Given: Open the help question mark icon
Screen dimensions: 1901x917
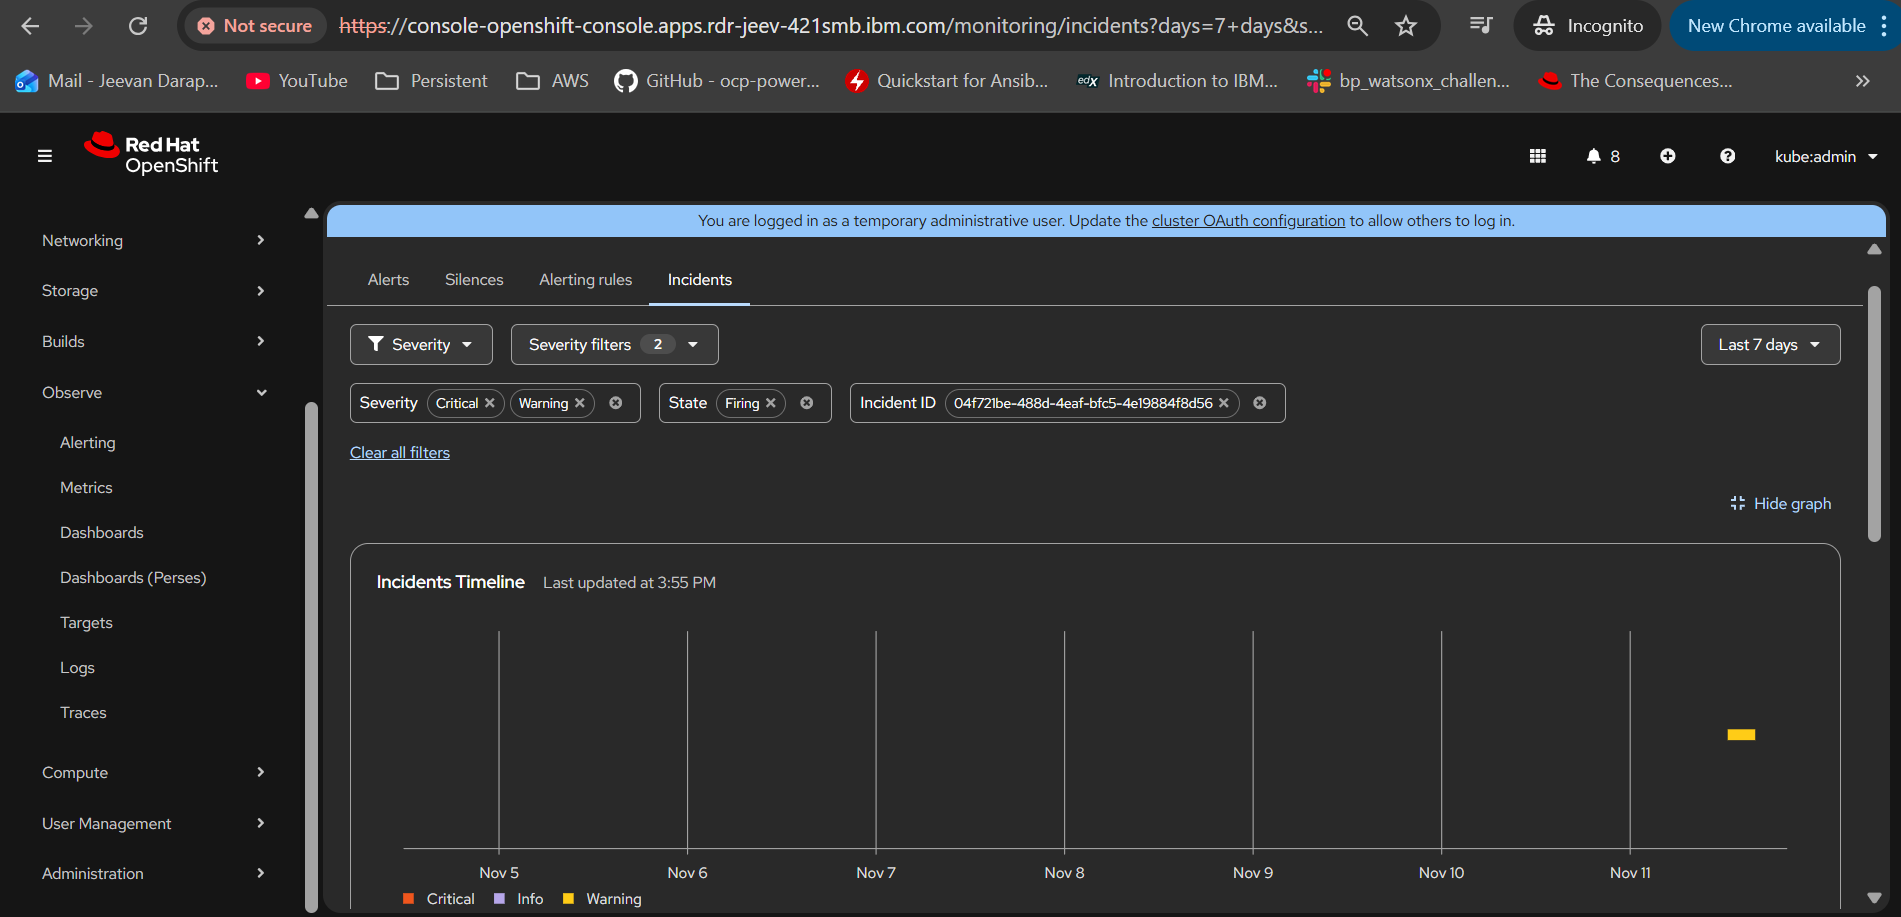Looking at the screenshot, I should (x=1727, y=156).
